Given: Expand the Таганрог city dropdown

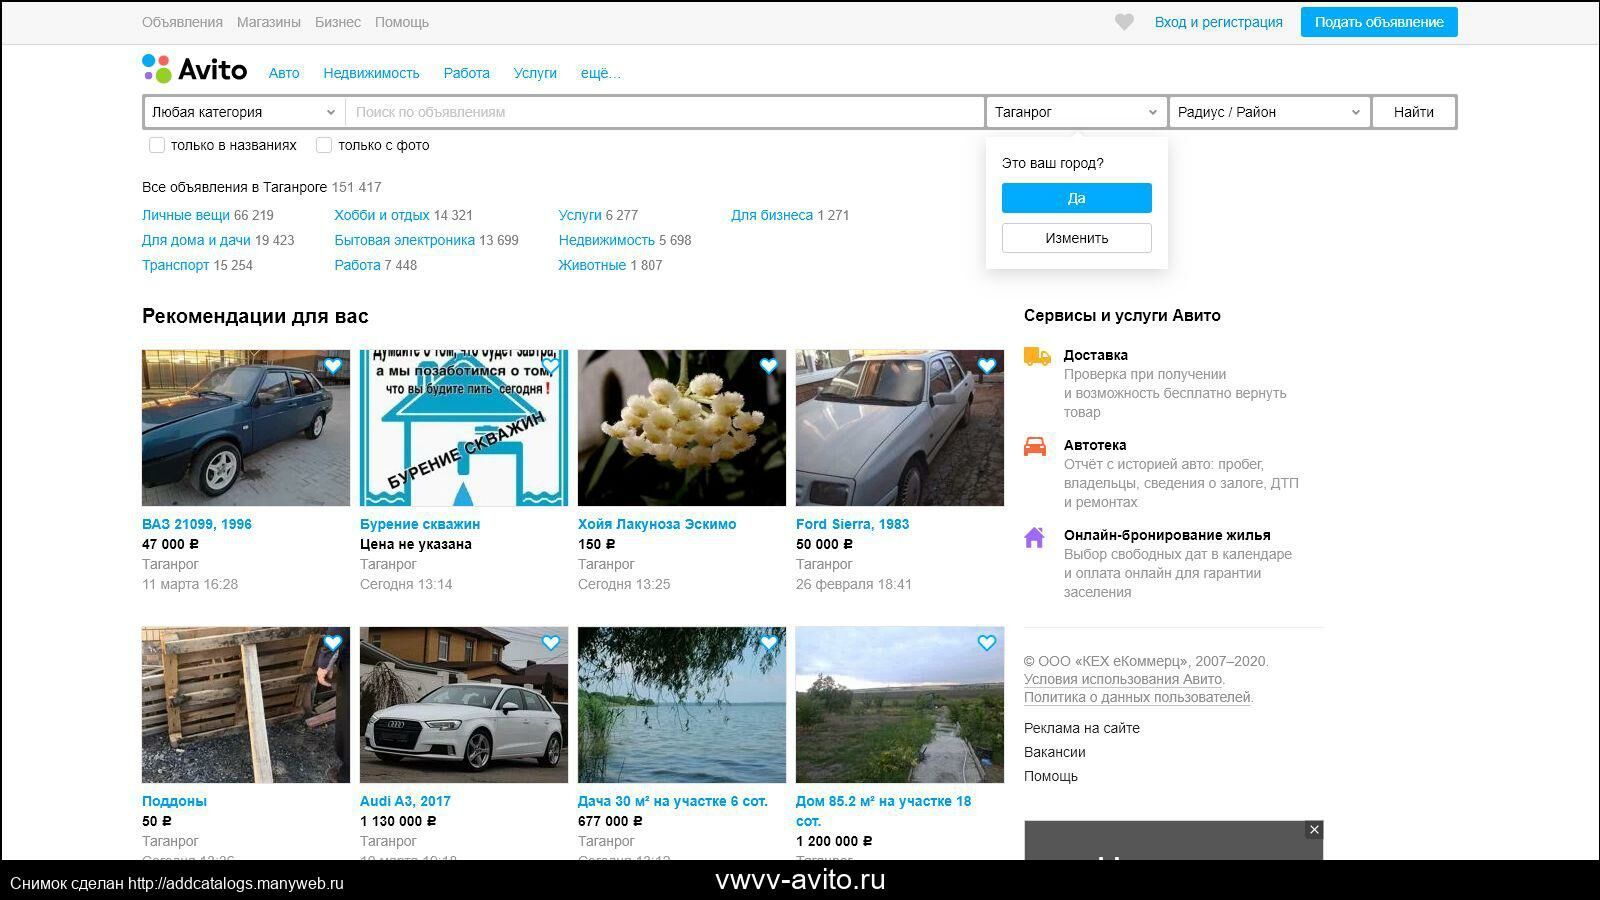Looking at the screenshot, I should (1076, 112).
